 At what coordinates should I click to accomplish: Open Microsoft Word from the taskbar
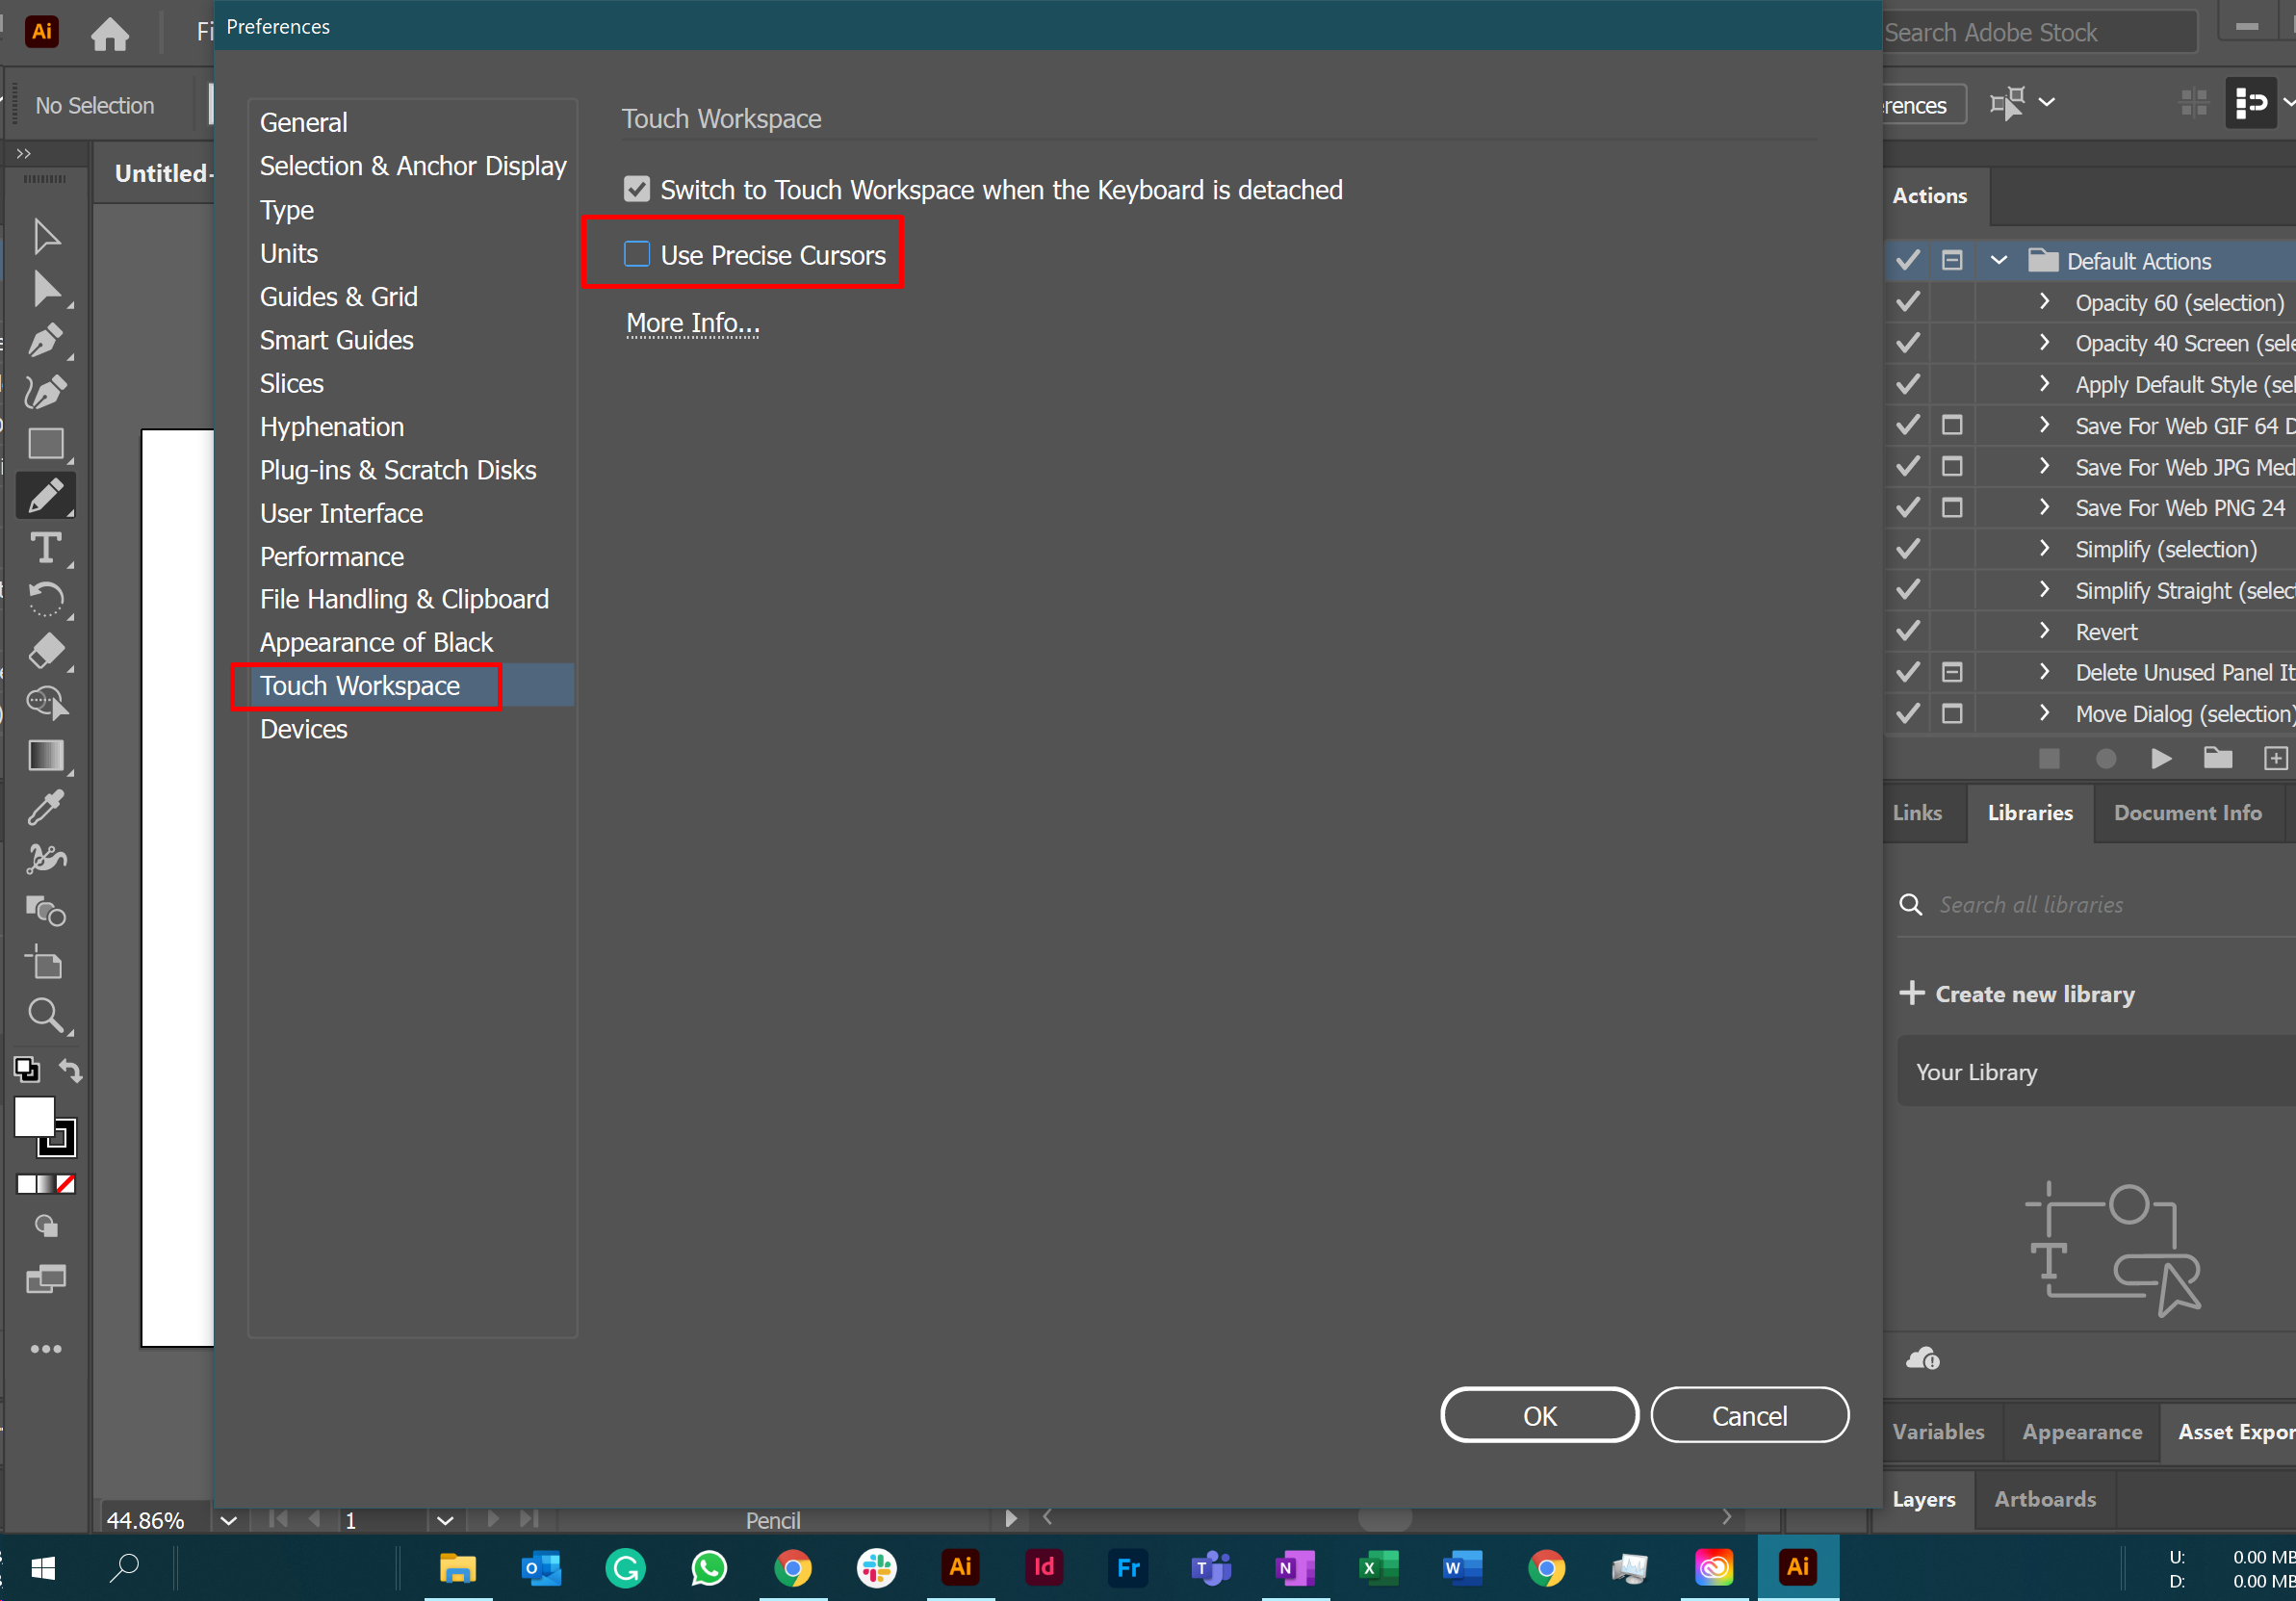(x=1462, y=1568)
